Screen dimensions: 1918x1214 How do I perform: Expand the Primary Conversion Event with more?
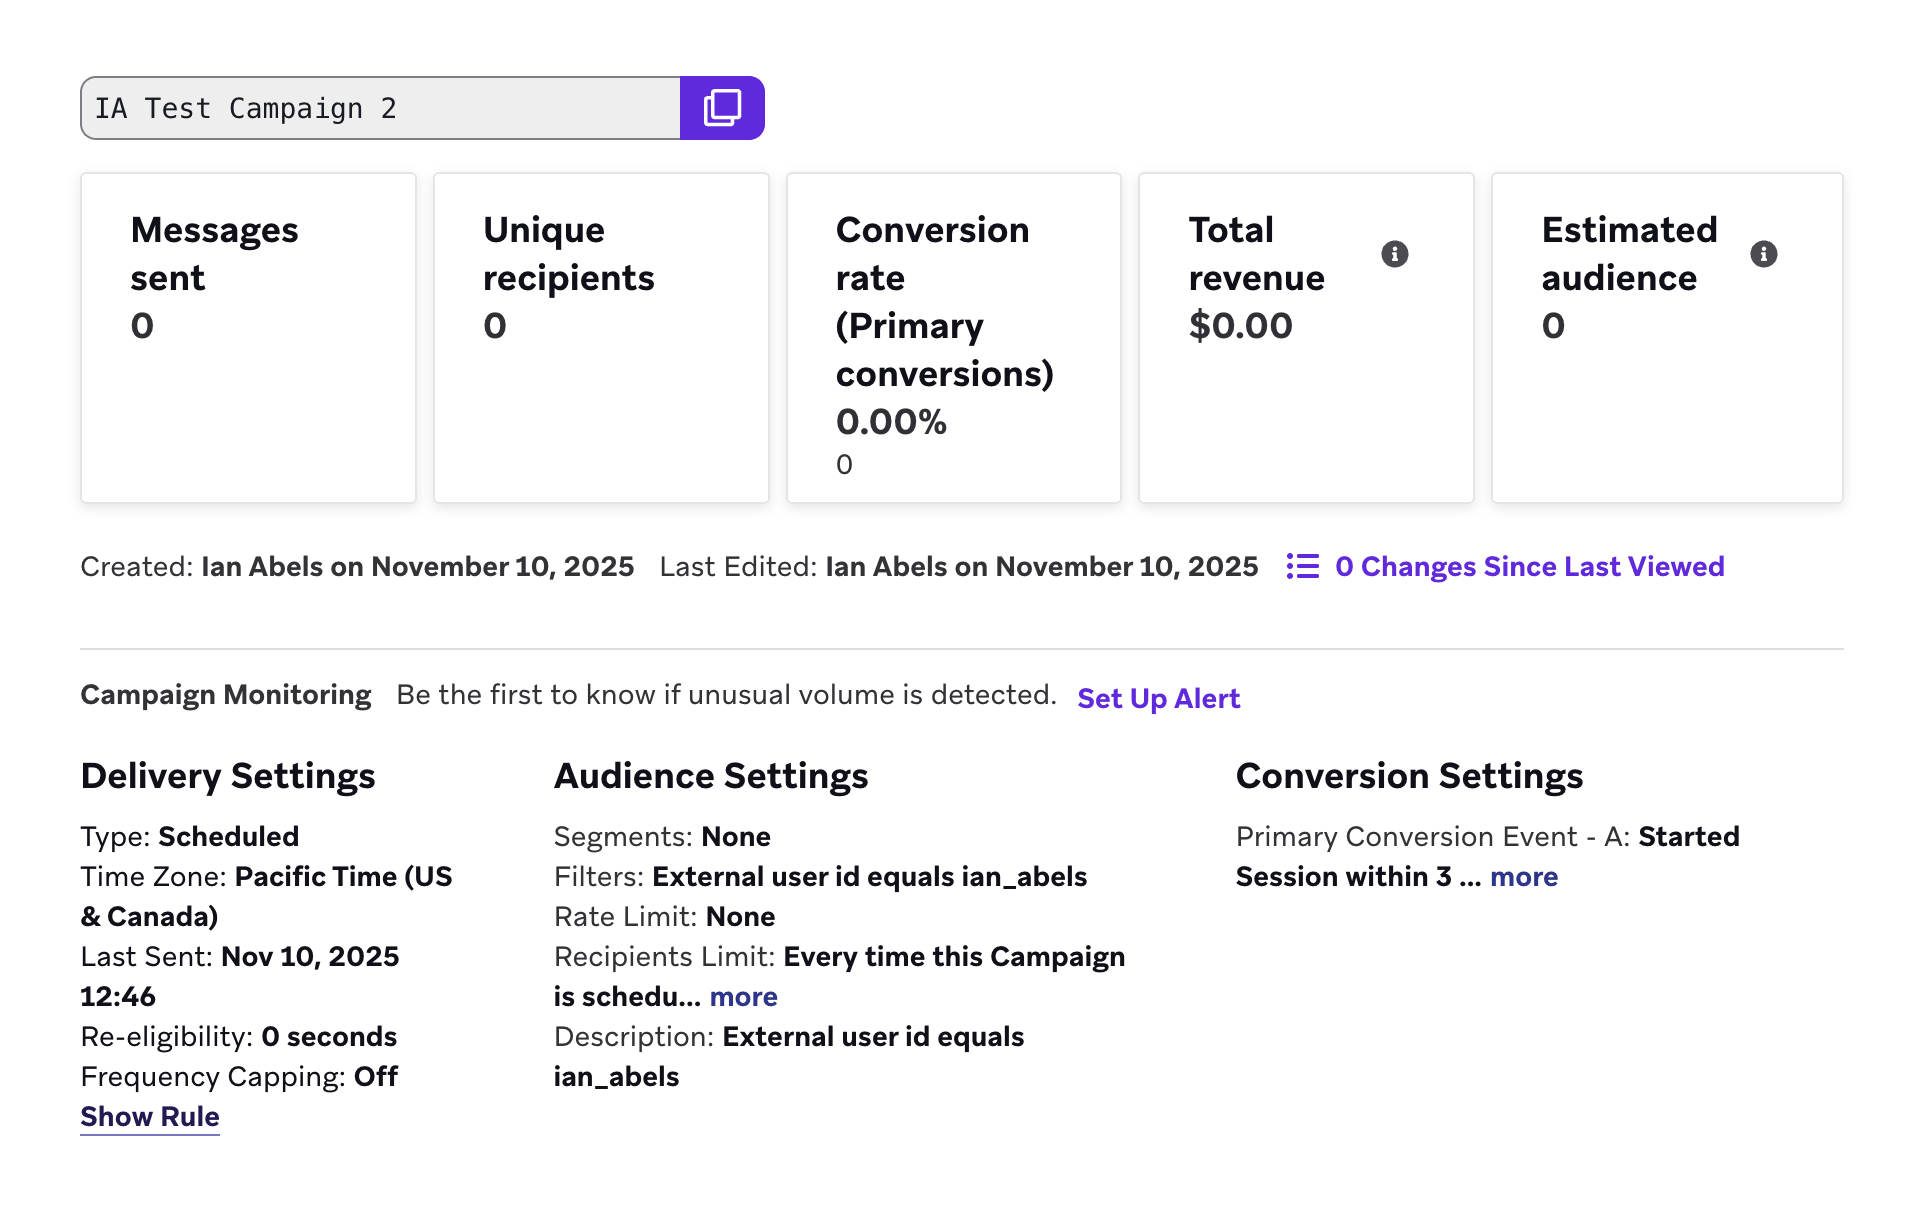pos(1523,877)
